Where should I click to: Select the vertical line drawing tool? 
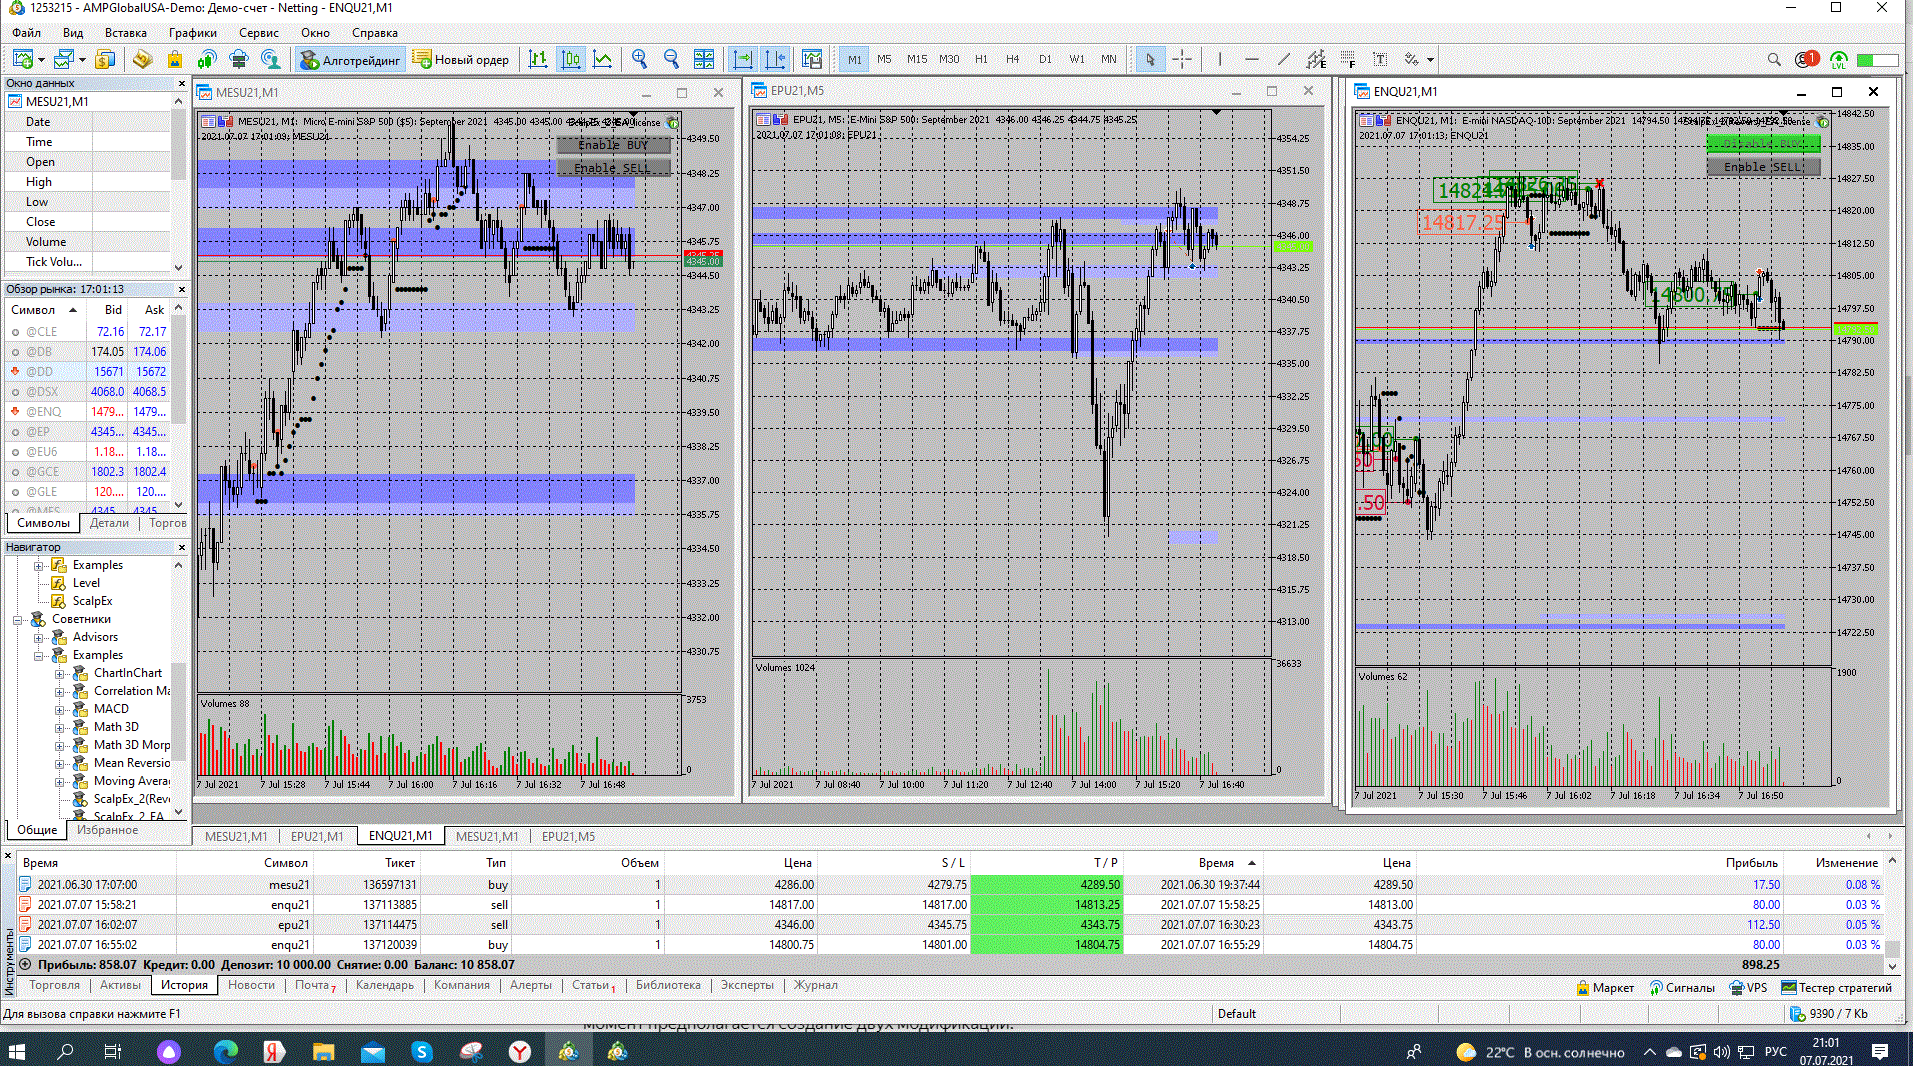(x=1220, y=60)
